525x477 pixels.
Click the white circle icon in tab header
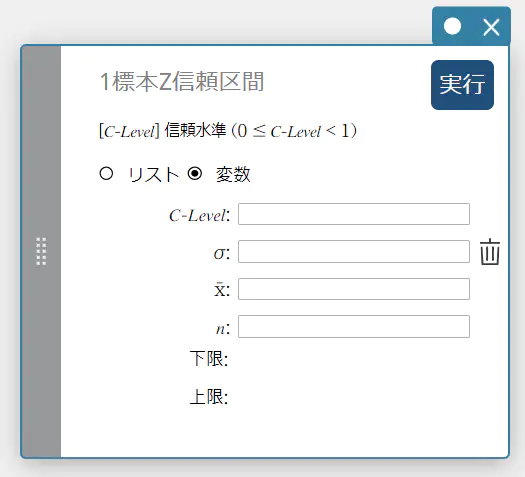pyautogui.click(x=452, y=26)
